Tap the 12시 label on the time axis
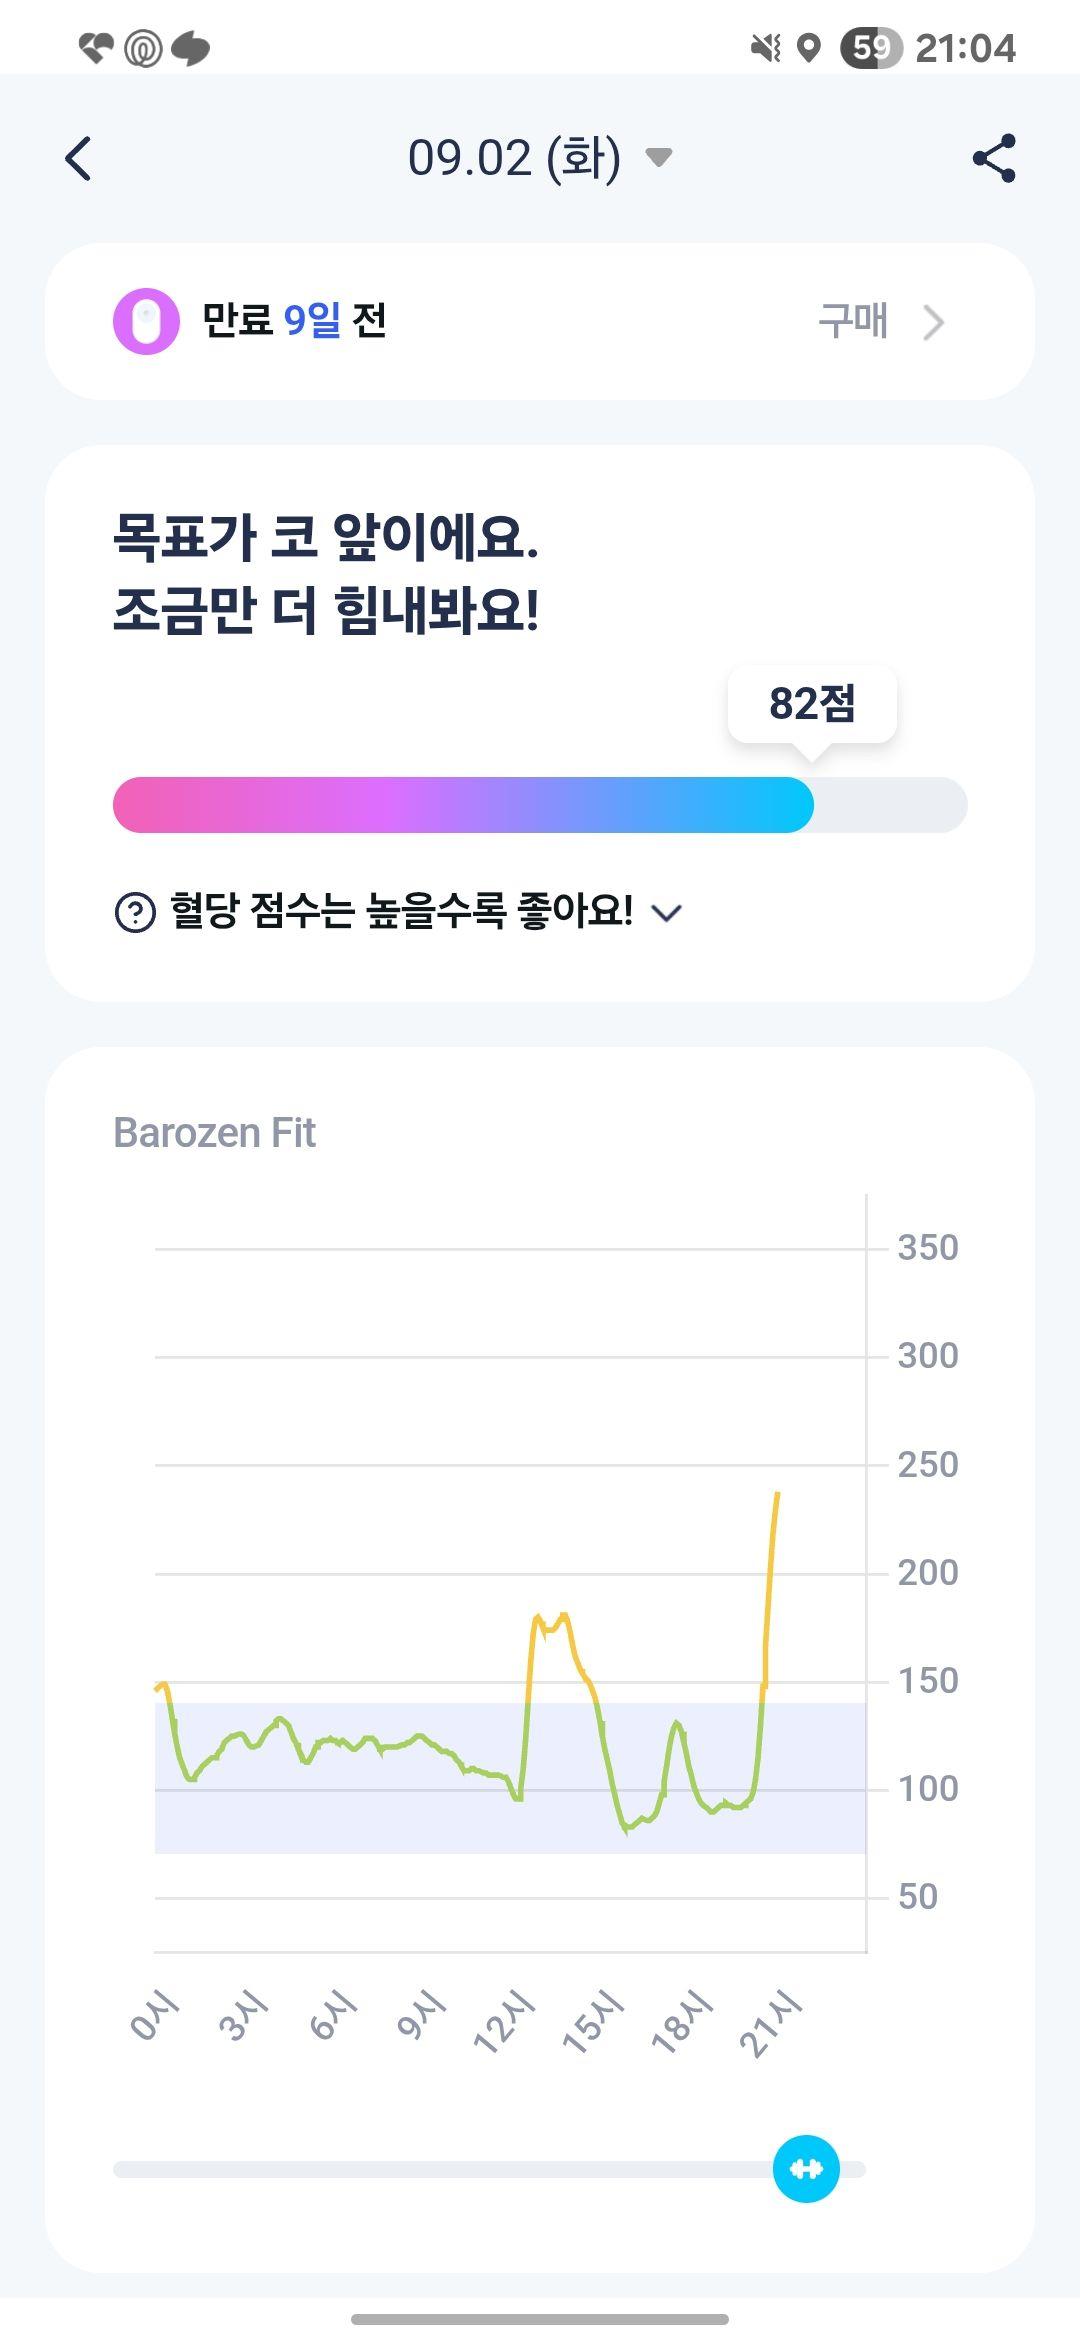Image resolution: width=1080 pixels, height=2340 pixels. (x=504, y=2020)
